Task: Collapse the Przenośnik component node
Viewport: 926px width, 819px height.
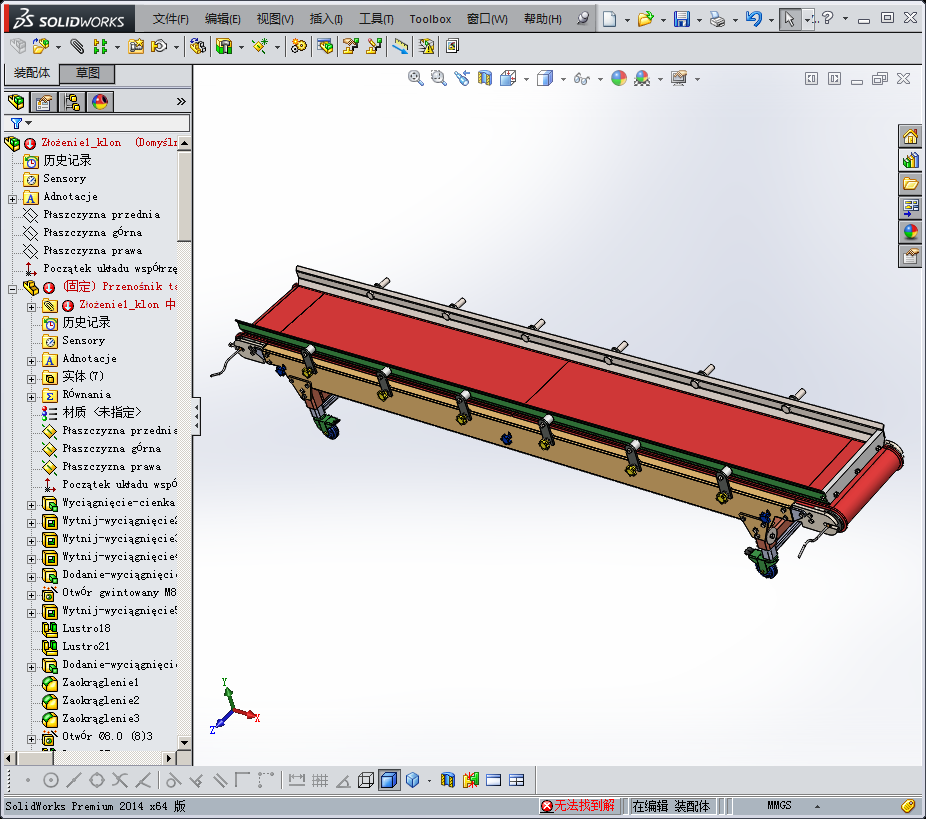Action: [12, 289]
